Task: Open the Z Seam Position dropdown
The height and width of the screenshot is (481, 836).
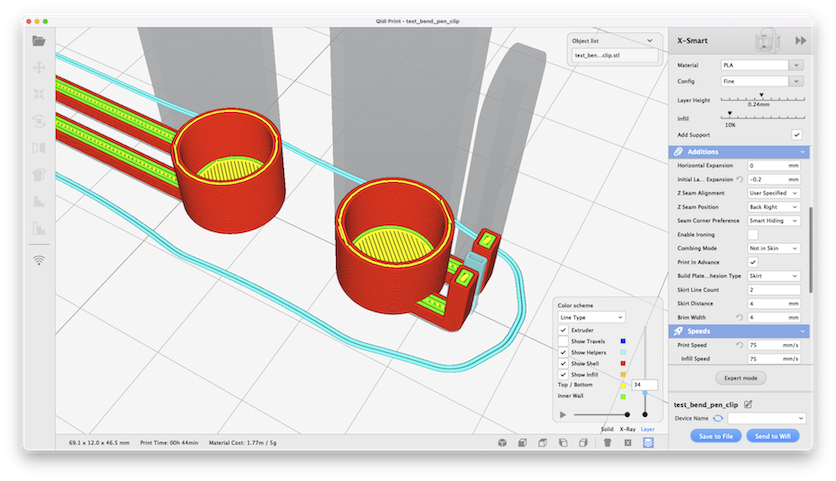Action: [774, 206]
